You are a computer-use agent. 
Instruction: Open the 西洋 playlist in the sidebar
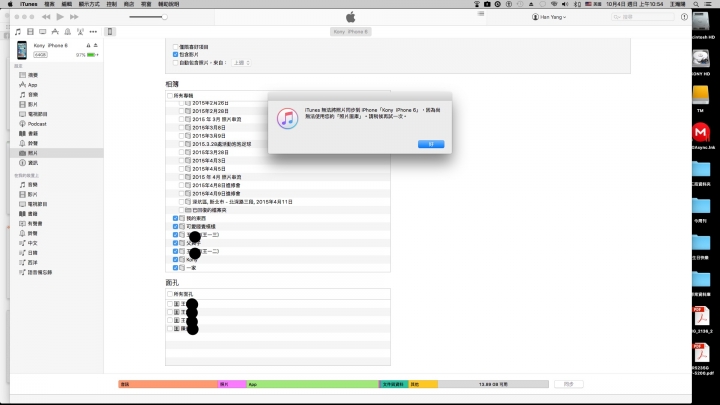(33, 262)
